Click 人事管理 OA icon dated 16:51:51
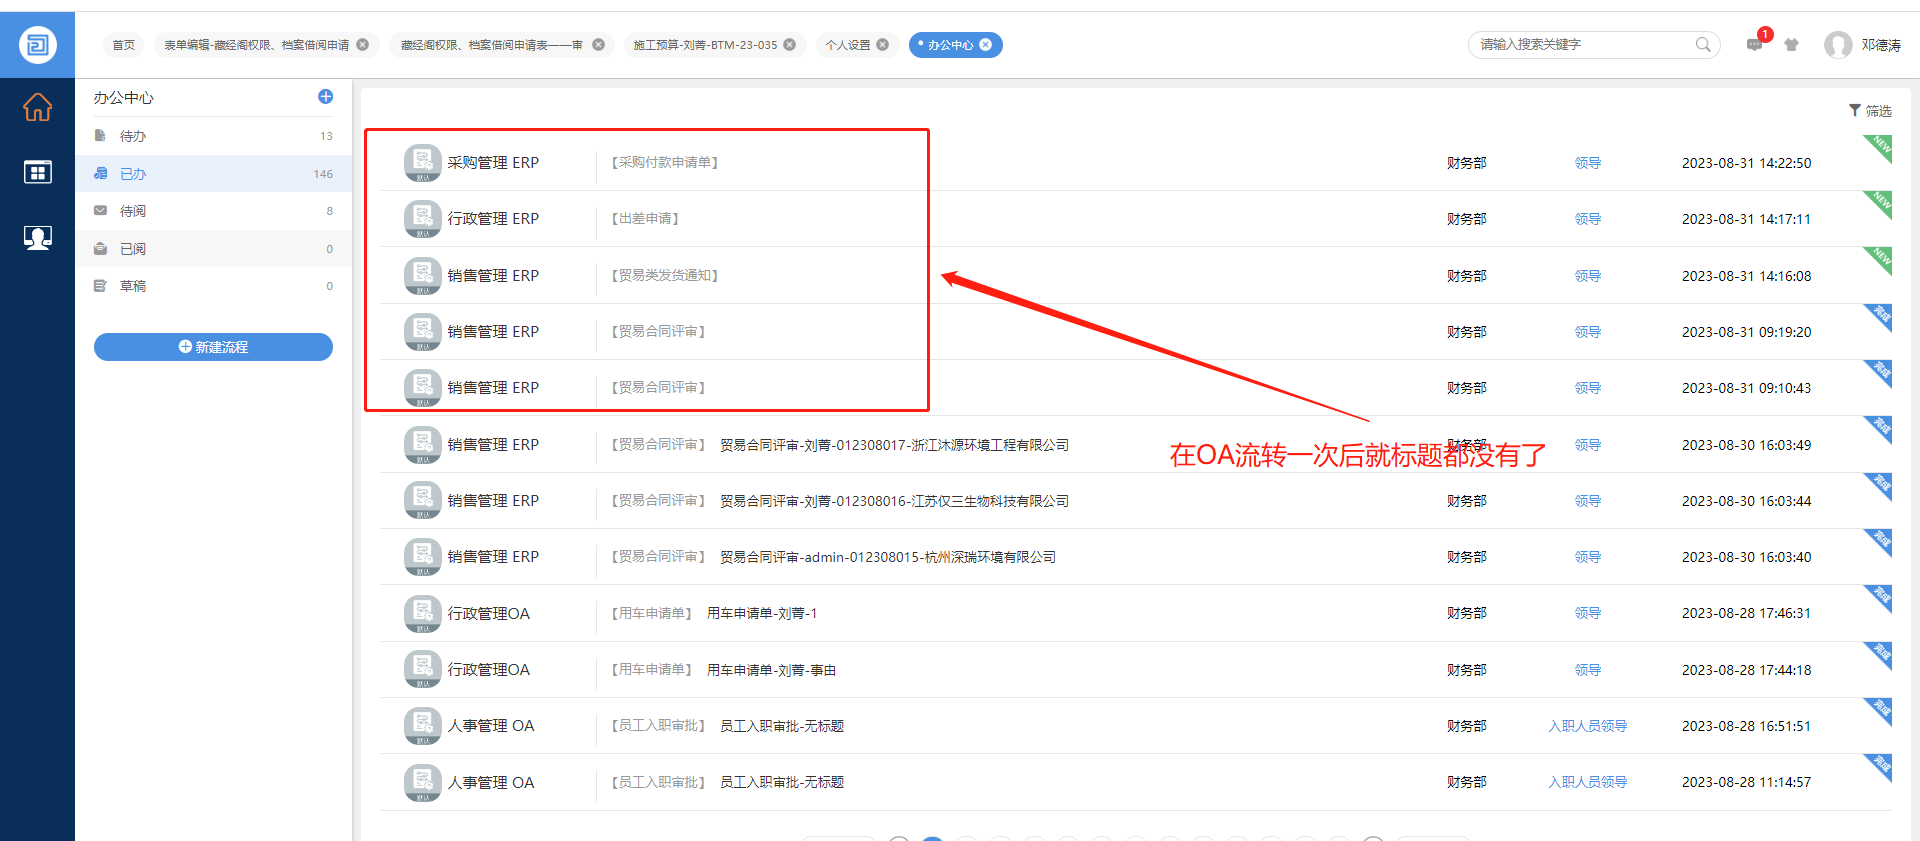This screenshot has width=1920, height=841. pyautogui.click(x=423, y=726)
